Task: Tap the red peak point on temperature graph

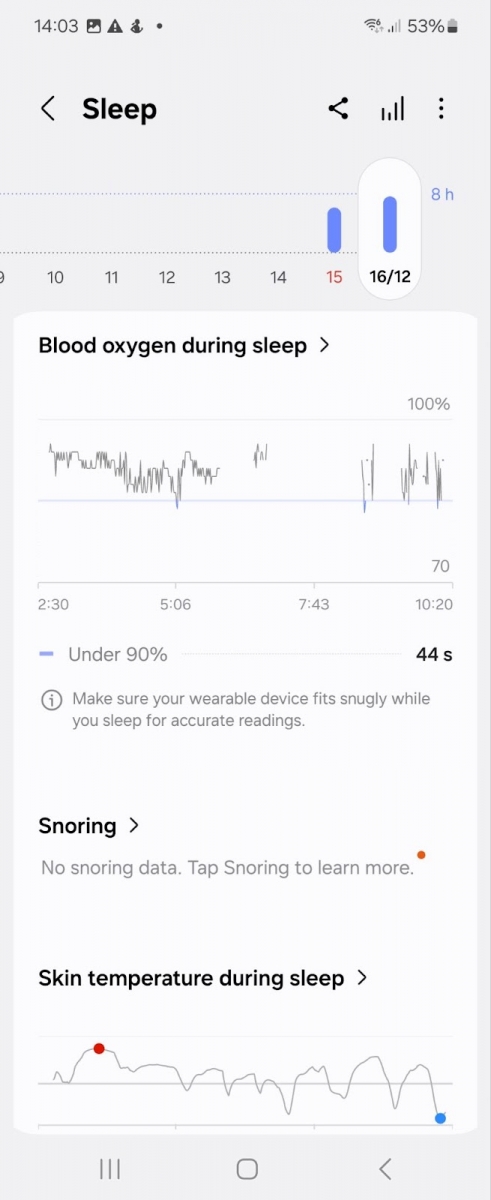Action: point(99,1048)
